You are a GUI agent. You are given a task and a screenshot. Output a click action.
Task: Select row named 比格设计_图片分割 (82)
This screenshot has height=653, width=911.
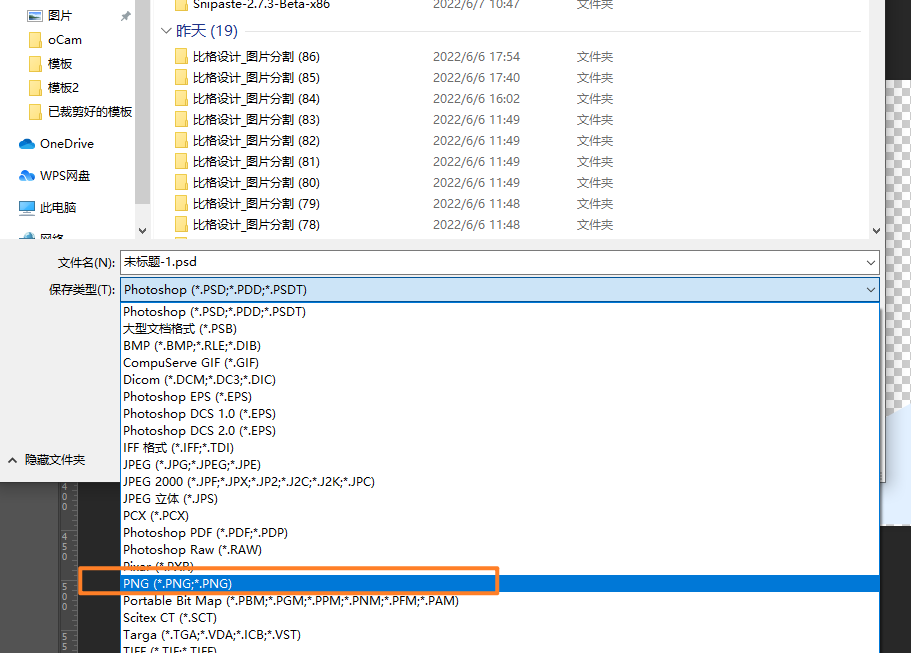pos(394,141)
